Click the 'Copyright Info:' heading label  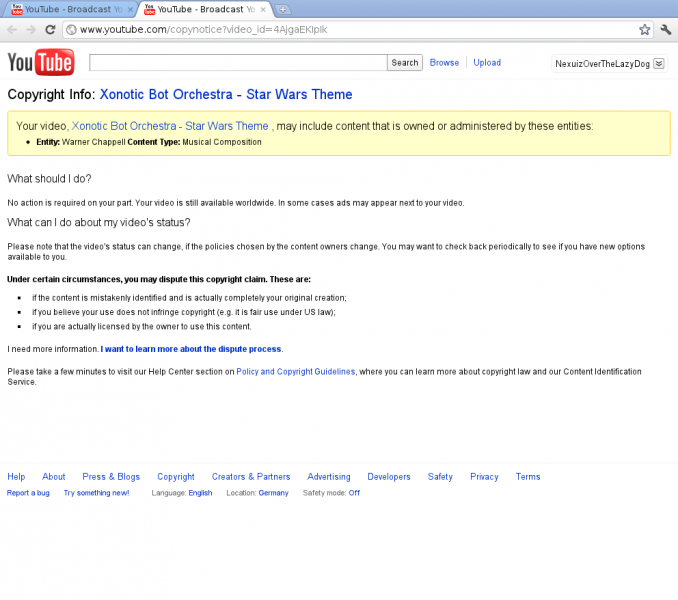[x=51, y=94]
